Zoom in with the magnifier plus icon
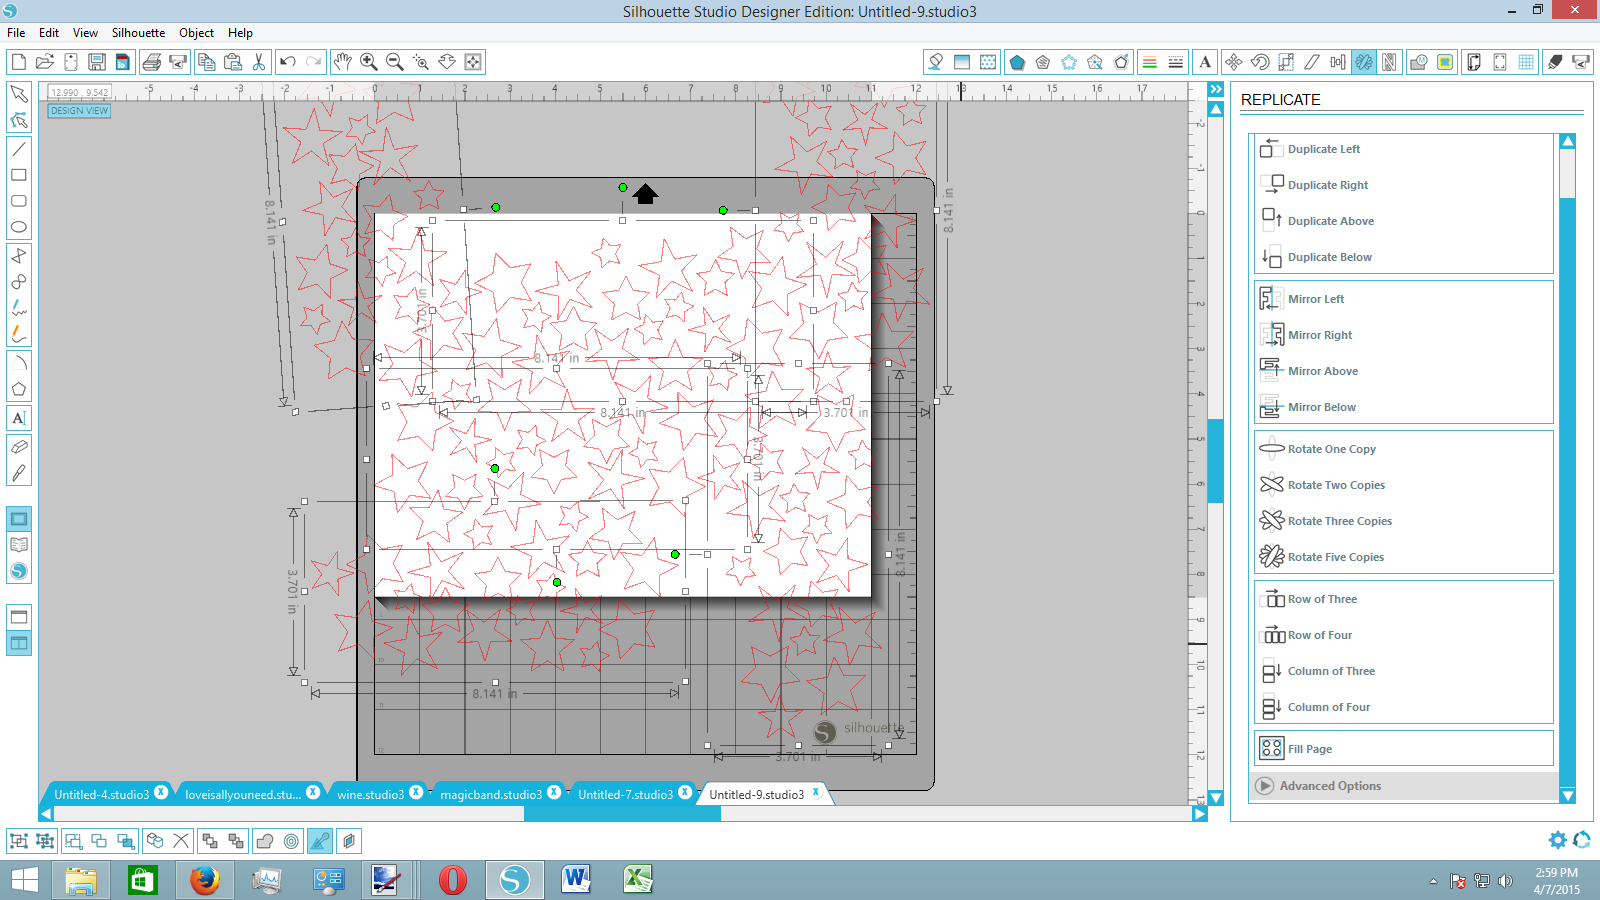 click(369, 62)
